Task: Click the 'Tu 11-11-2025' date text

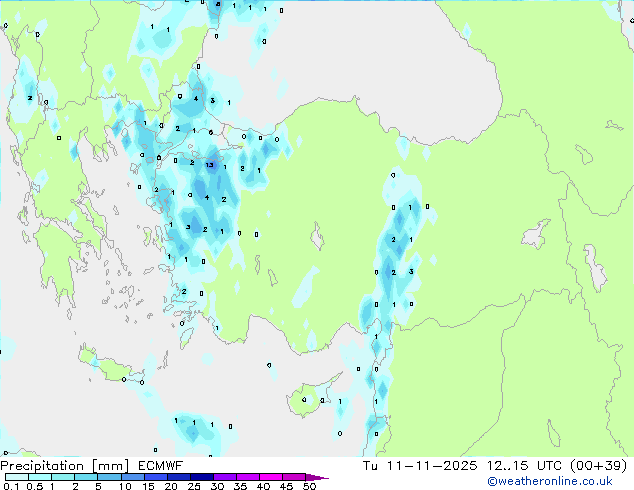Action: pyautogui.click(x=420, y=466)
